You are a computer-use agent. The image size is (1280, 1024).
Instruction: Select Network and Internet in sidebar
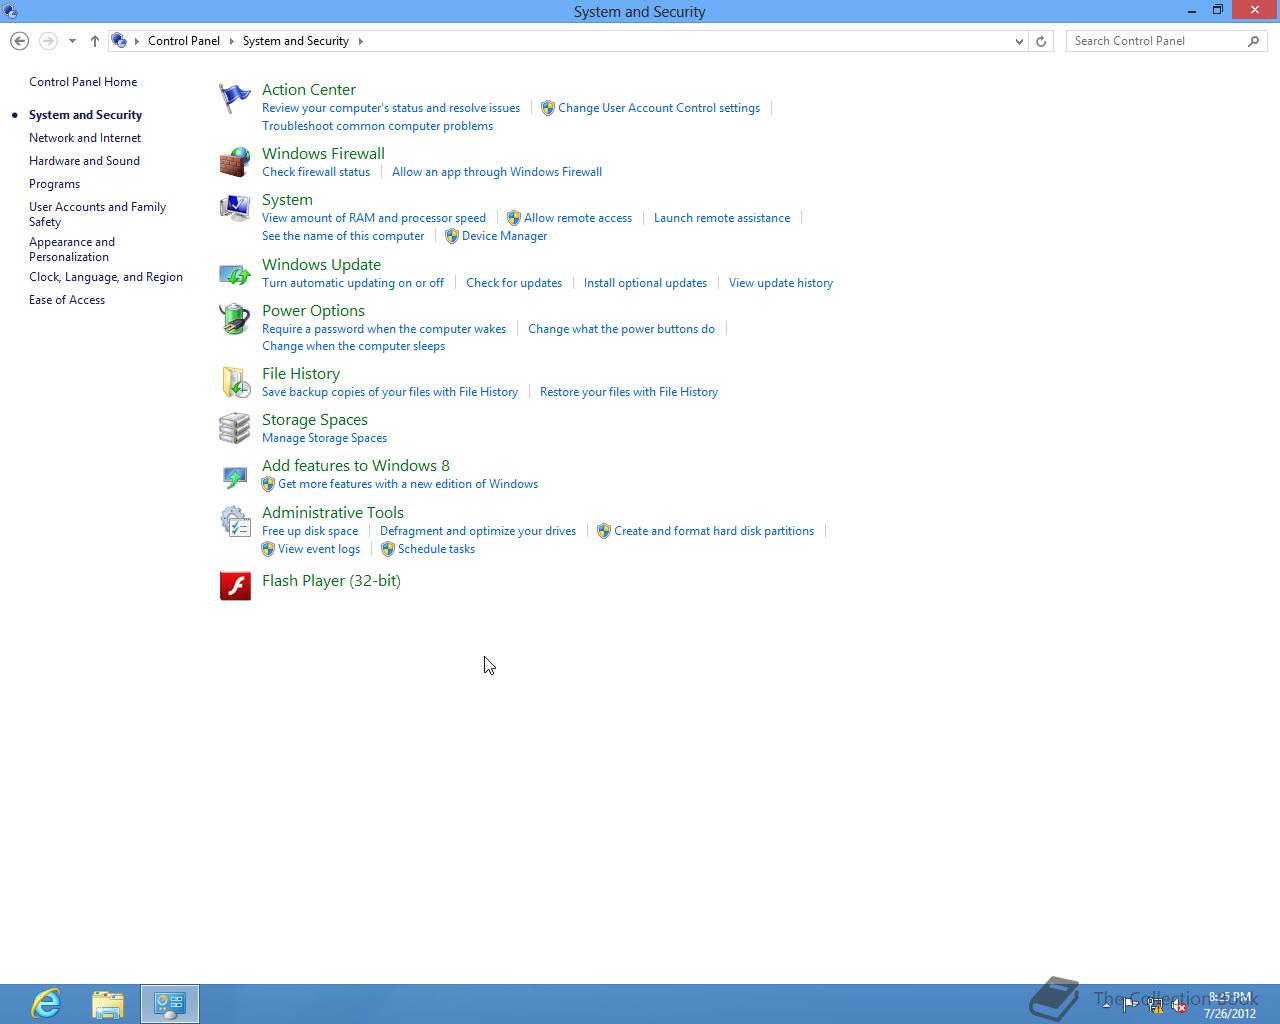tap(85, 138)
